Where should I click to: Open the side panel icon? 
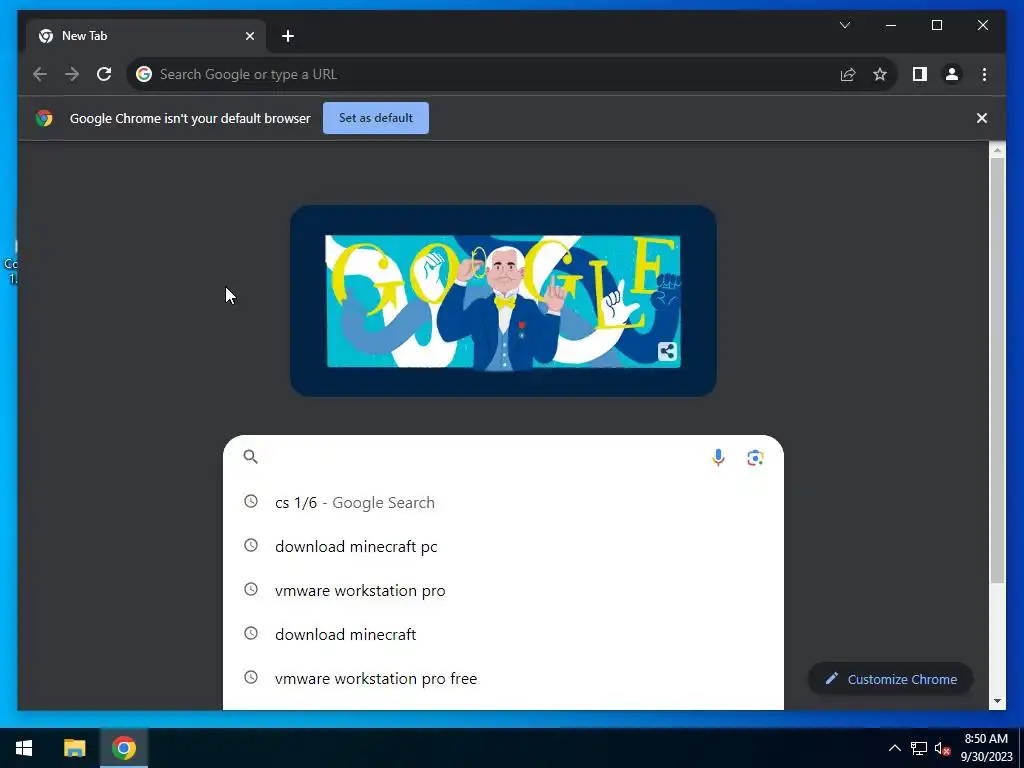point(920,74)
